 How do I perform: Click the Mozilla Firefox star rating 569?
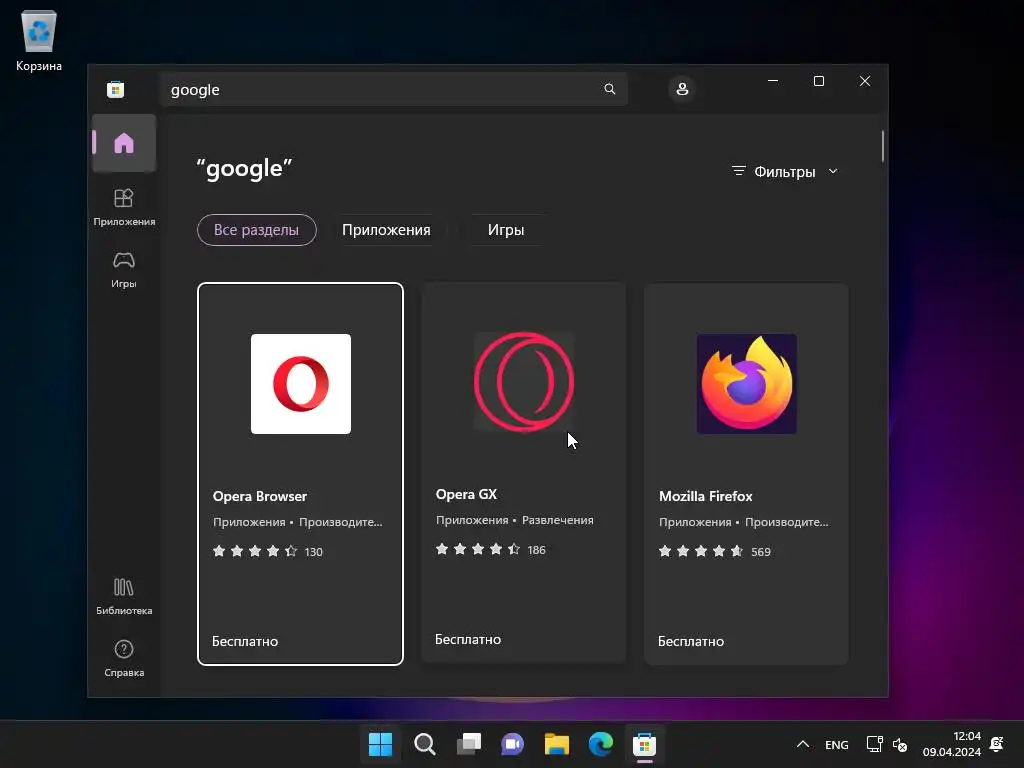pyautogui.click(x=714, y=551)
